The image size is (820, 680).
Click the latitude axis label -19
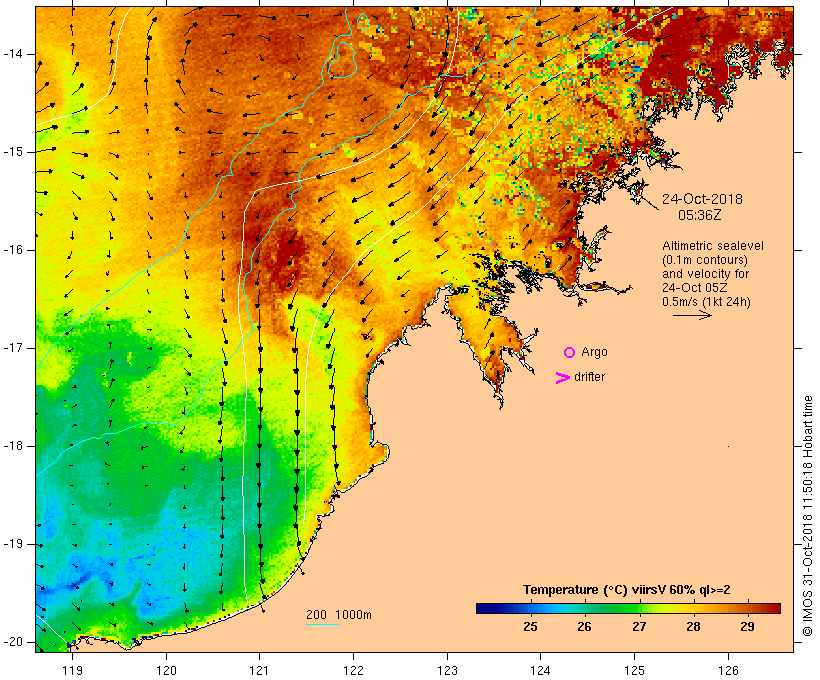13,545
